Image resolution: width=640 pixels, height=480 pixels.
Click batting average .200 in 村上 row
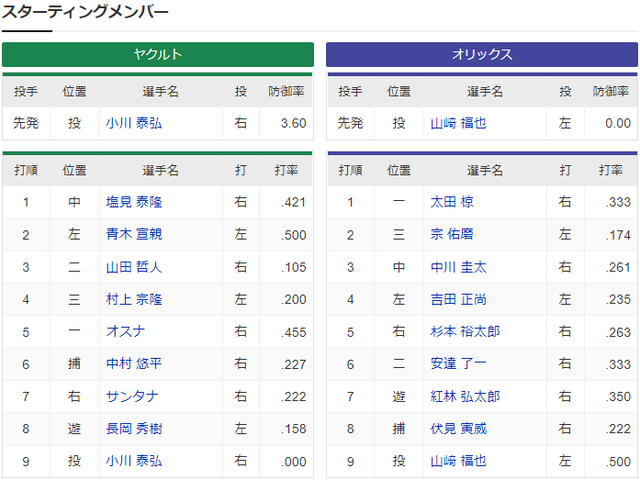(x=293, y=300)
